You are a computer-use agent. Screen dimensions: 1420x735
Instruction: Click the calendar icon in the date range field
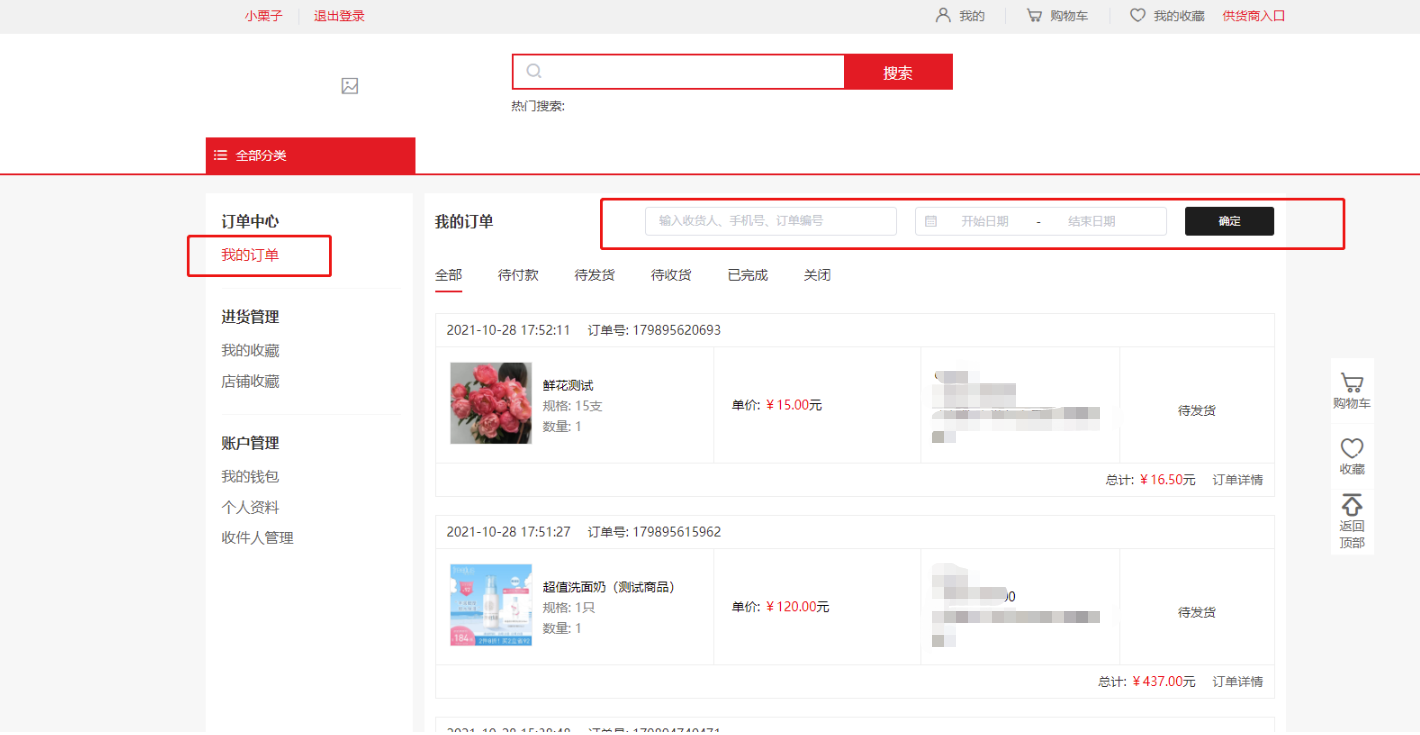[931, 221]
